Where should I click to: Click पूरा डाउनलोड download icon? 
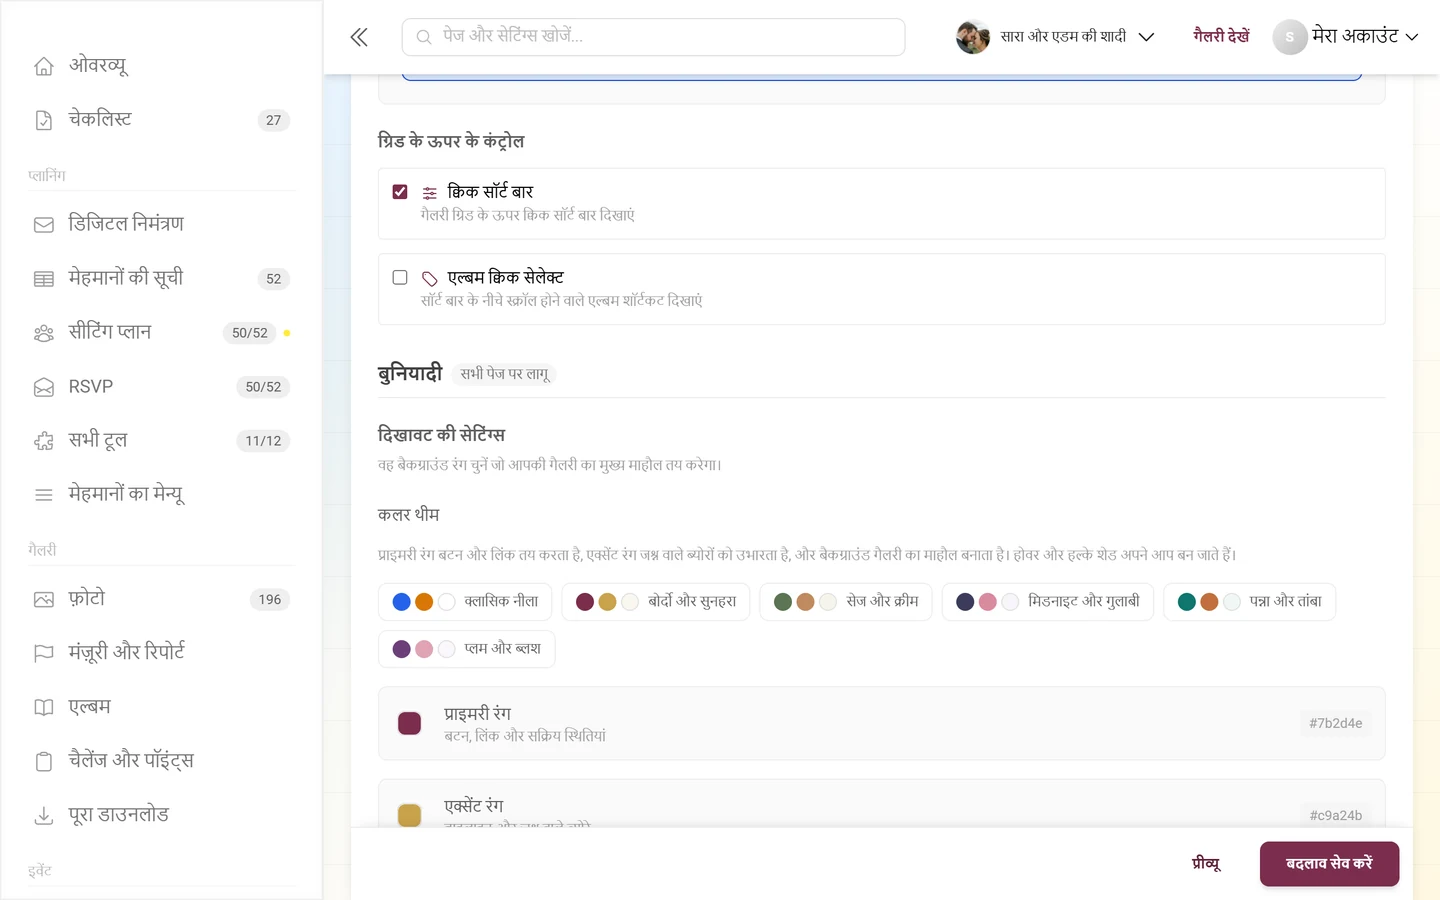coord(44,816)
